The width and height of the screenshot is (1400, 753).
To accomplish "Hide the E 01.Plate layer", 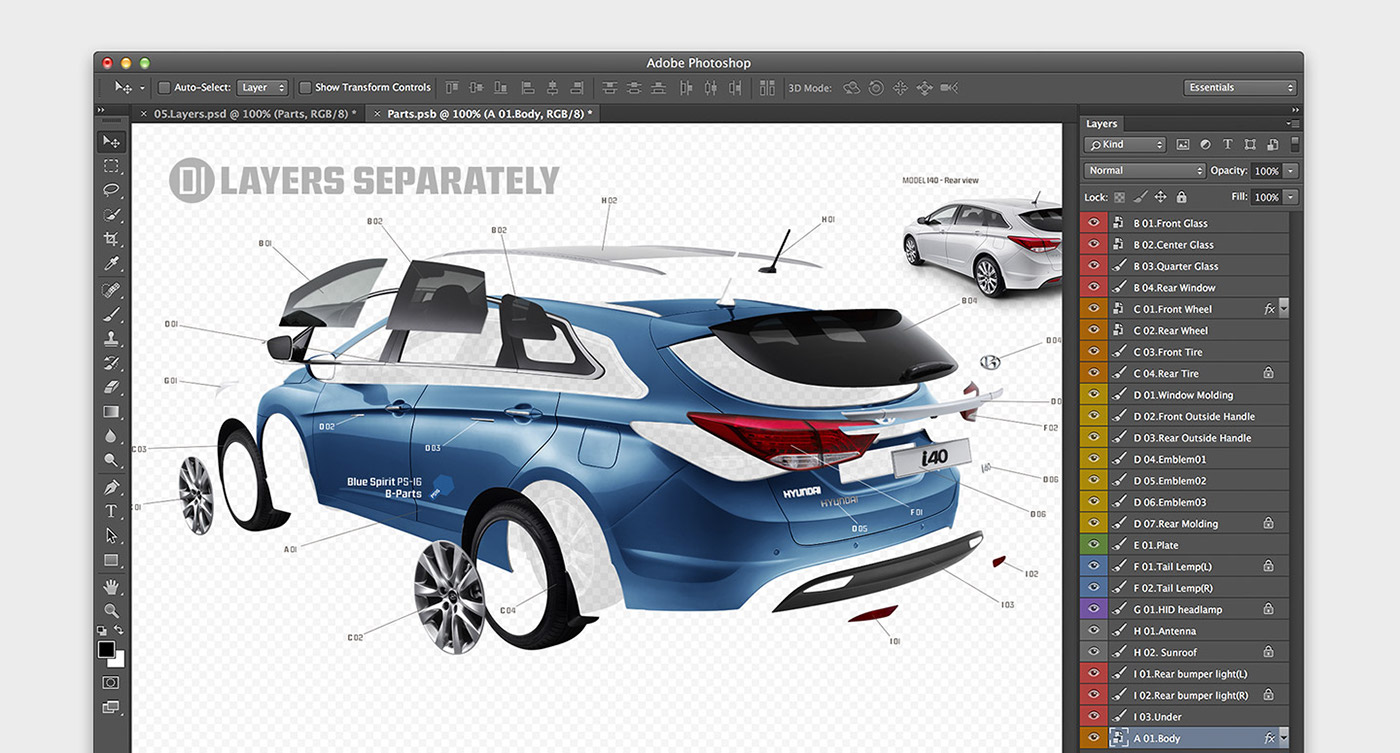I will 1093,545.
